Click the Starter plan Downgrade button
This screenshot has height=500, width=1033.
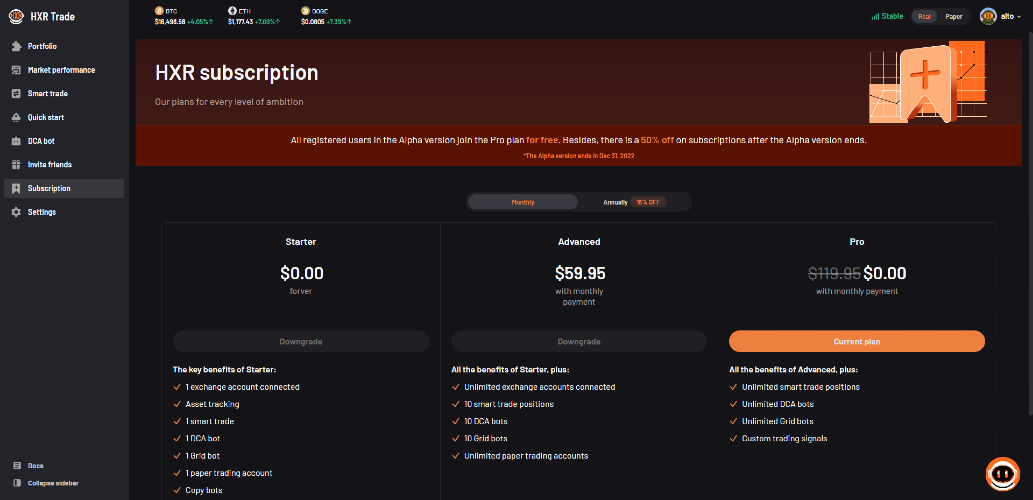301,342
